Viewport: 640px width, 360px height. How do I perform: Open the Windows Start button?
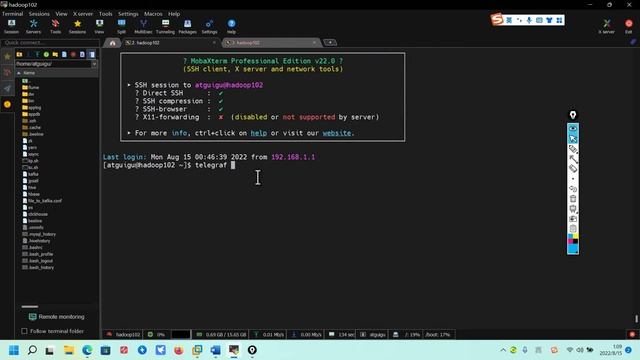14,350
